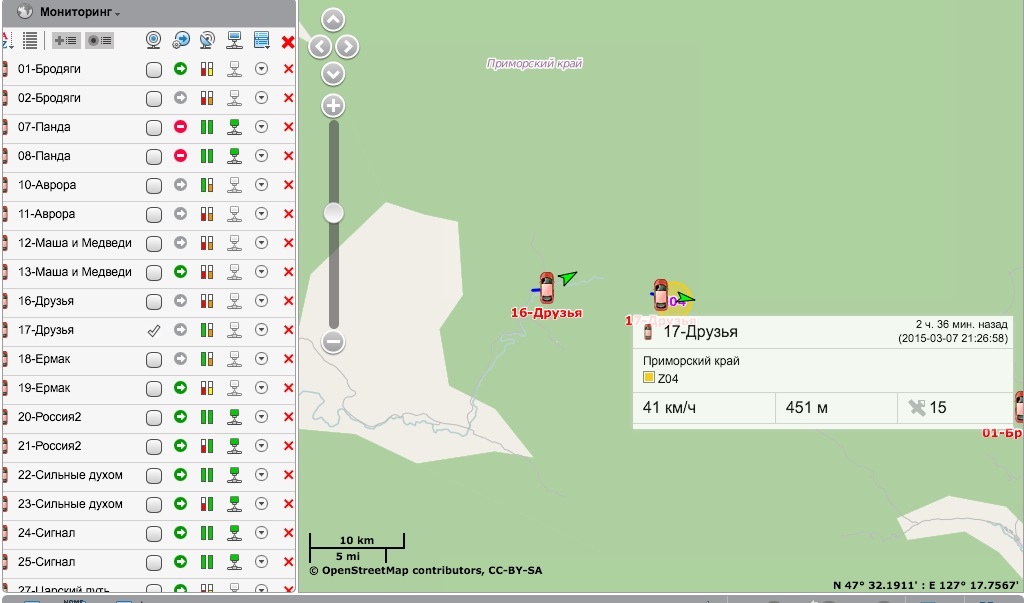1024x603 pixels.
Task: Open the Мониторинг panel dropdown
Action: point(117,14)
